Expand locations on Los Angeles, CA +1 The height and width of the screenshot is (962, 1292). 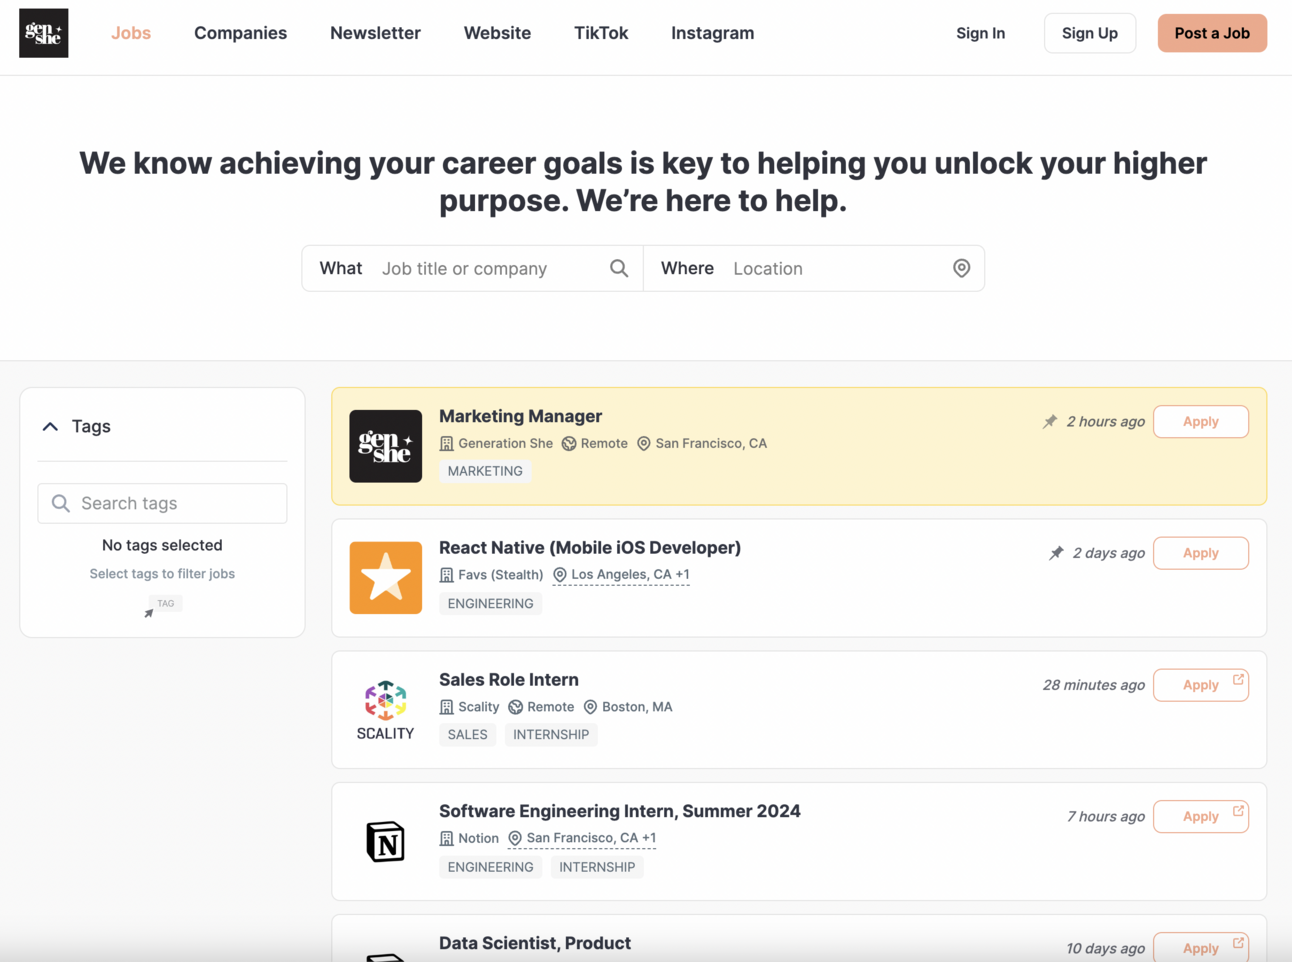[621, 574]
